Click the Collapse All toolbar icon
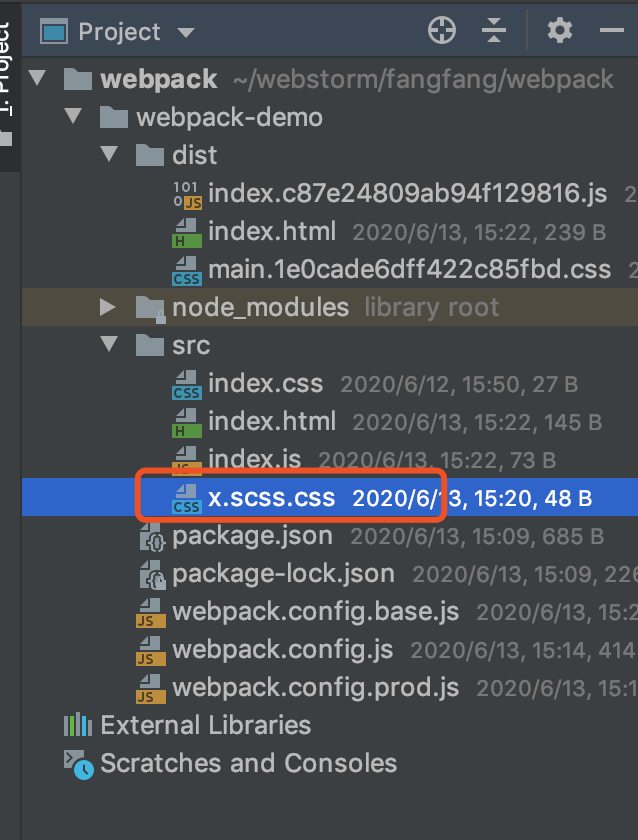Screen dimensions: 638x840 [494, 31]
